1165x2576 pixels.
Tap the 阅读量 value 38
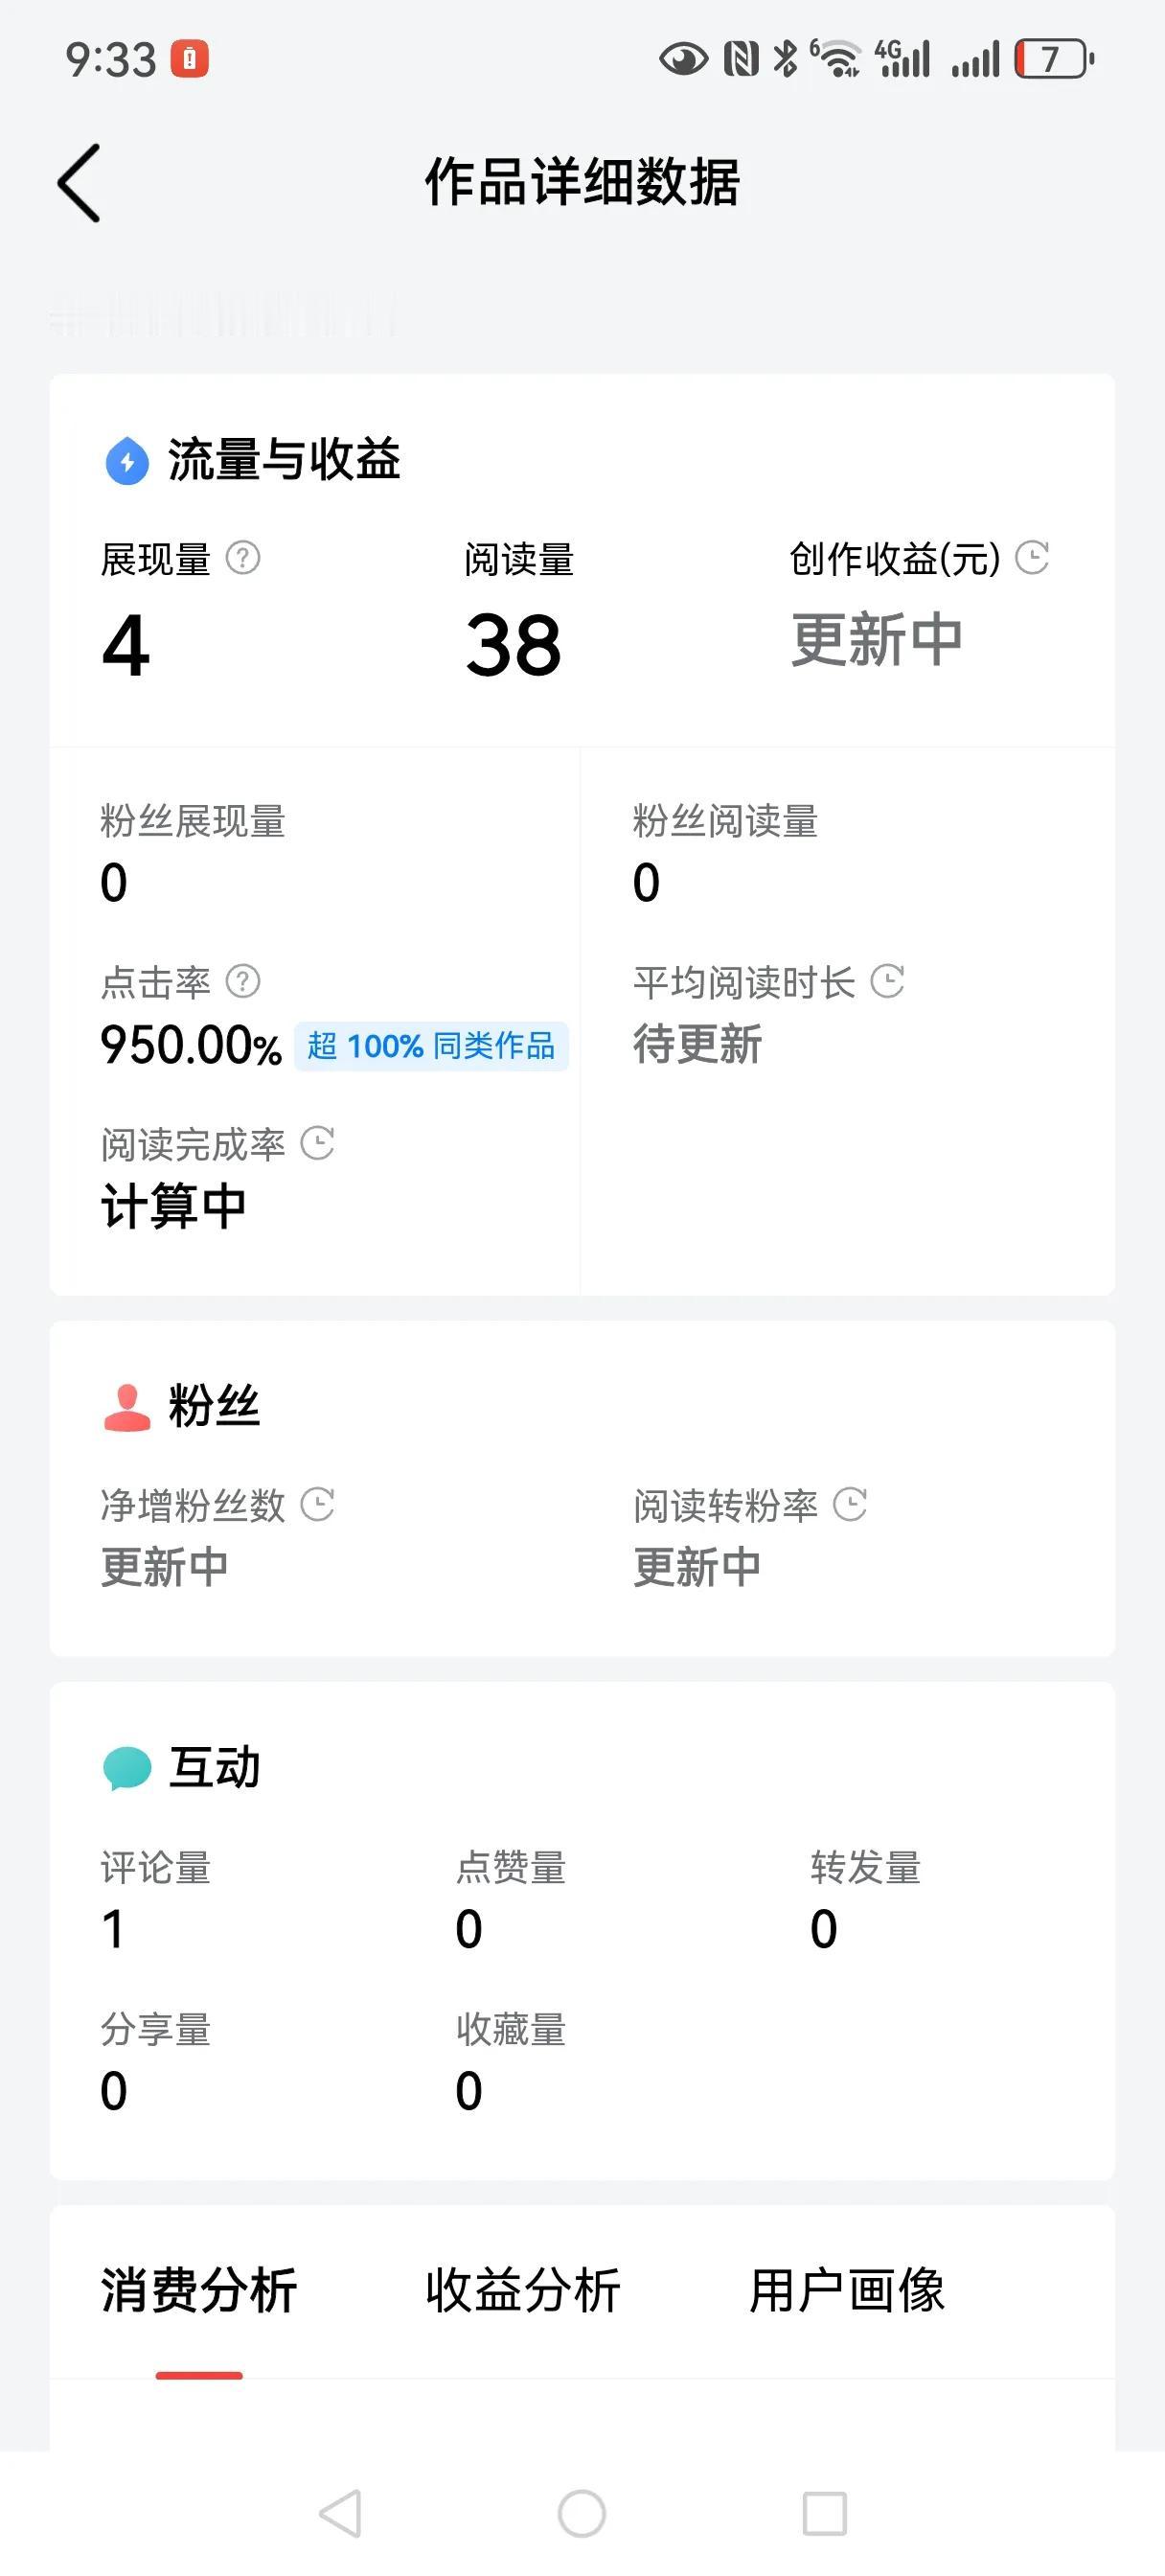(513, 645)
